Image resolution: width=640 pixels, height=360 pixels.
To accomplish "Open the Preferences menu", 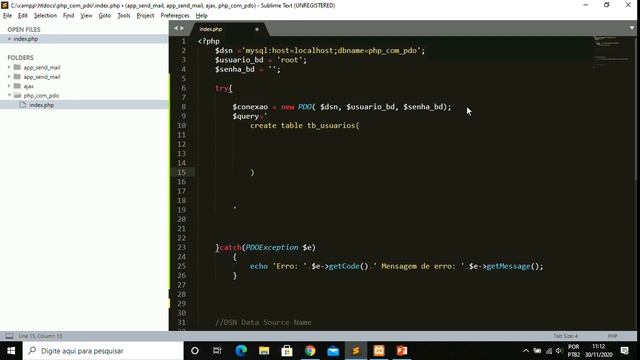I will point(175,16).
